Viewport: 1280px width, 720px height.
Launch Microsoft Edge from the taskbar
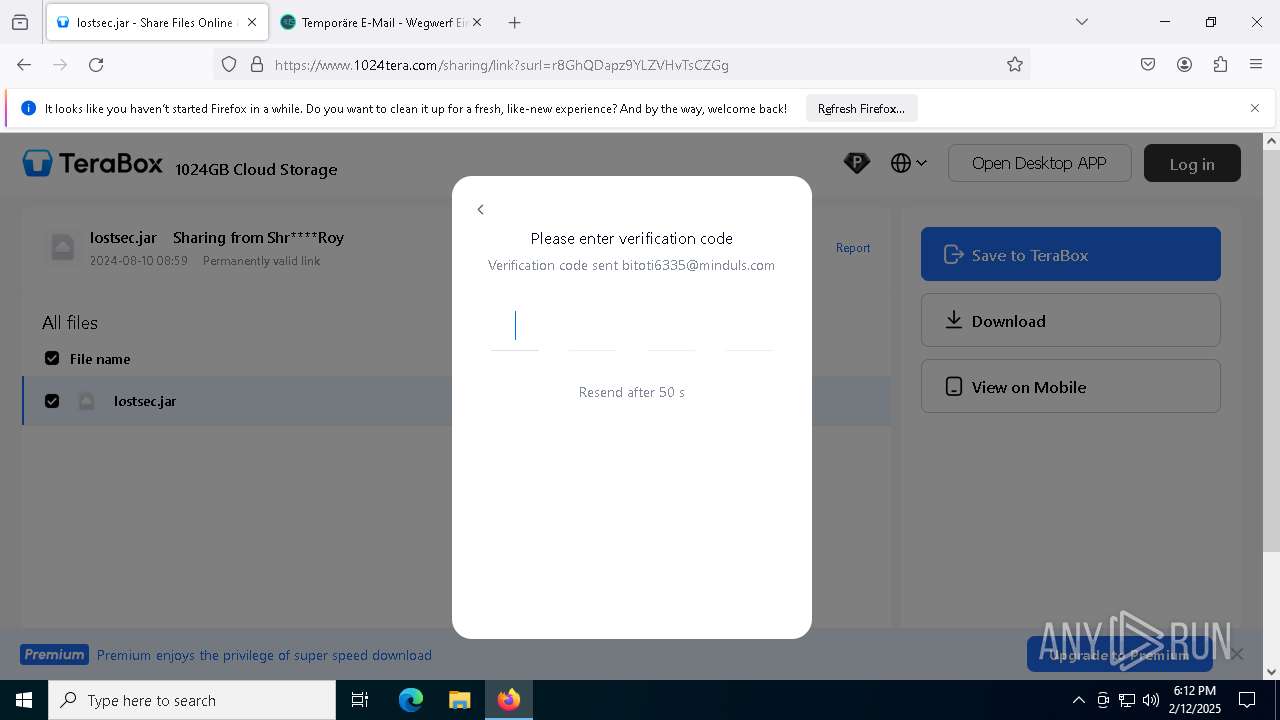point(411,700)
